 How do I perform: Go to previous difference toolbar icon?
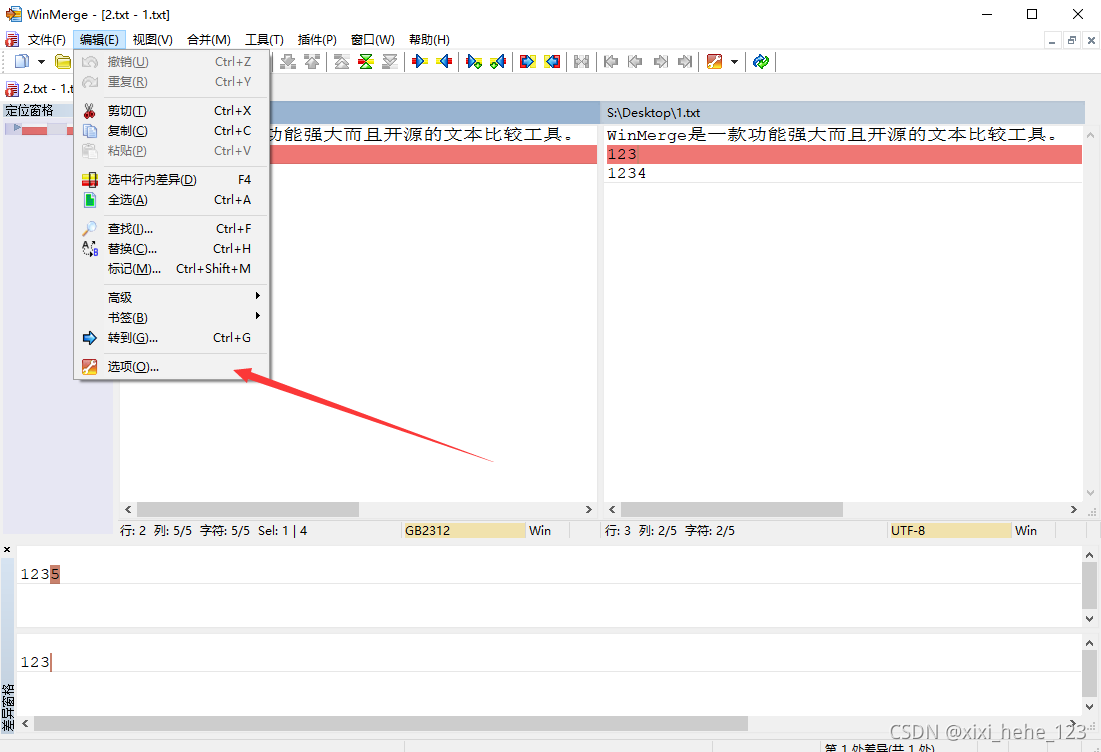312,62
